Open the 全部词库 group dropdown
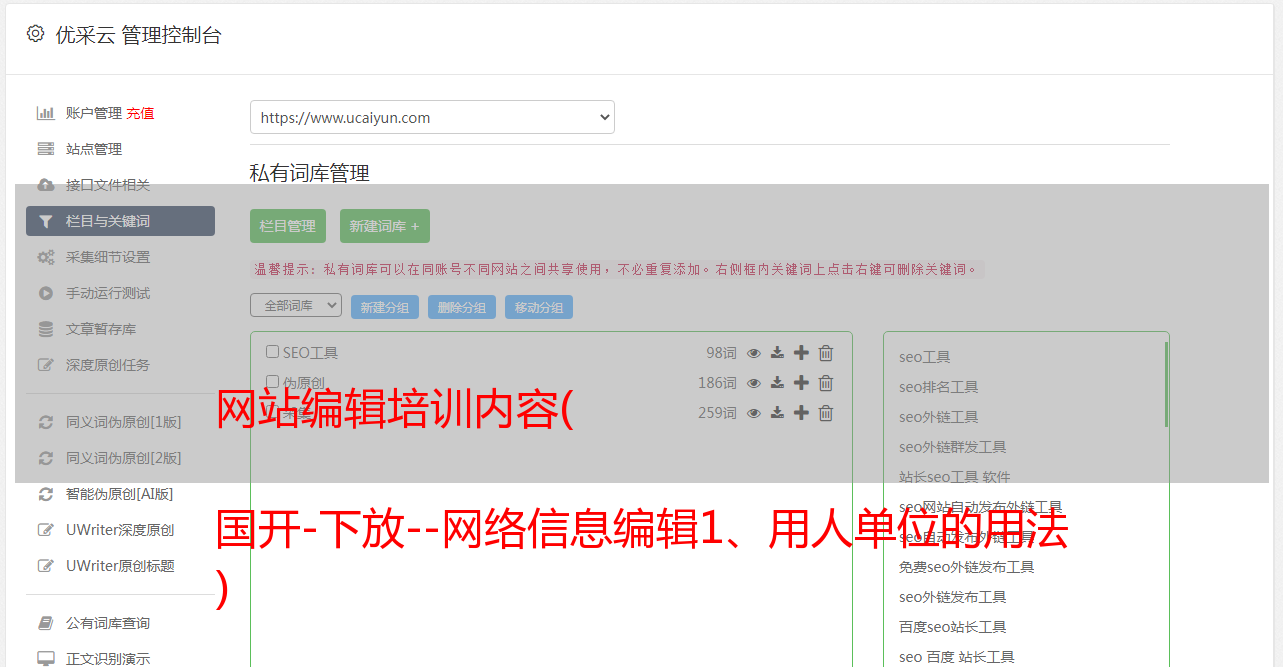 (x=296, y=305)
